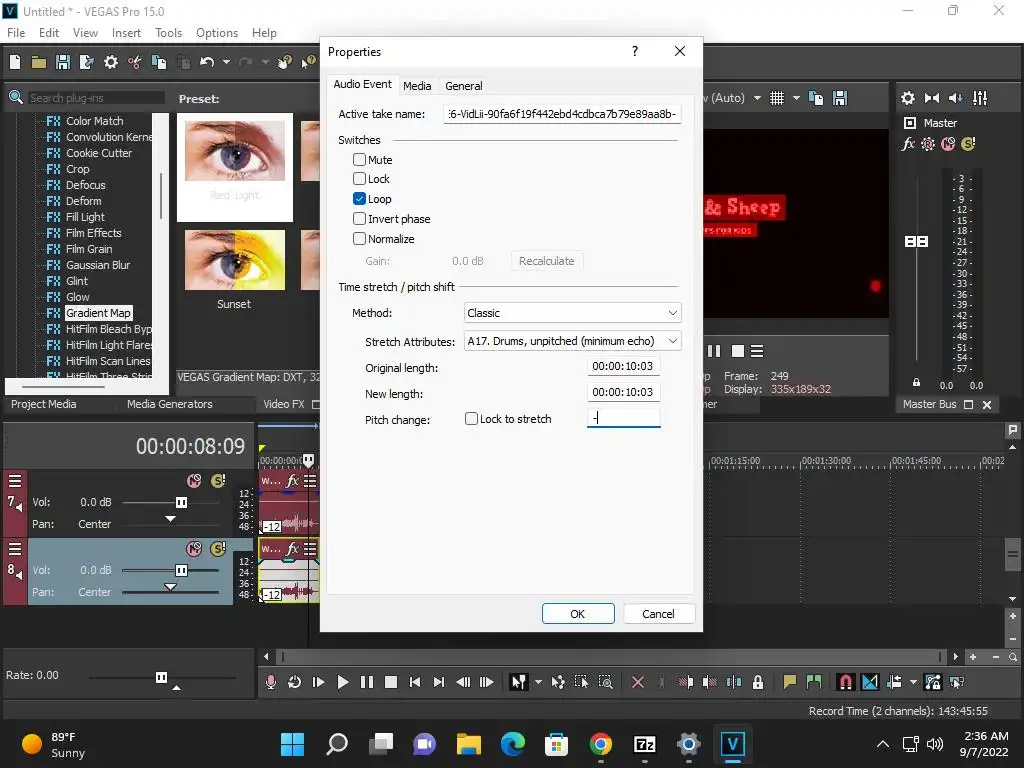
Task: Switch to General tab in Properties
Action: (464, 86)
